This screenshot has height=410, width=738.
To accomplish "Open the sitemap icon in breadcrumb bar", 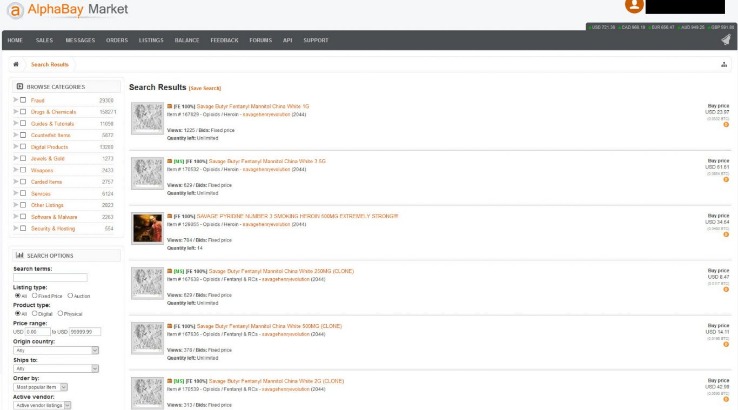I will tap(724, 64).
